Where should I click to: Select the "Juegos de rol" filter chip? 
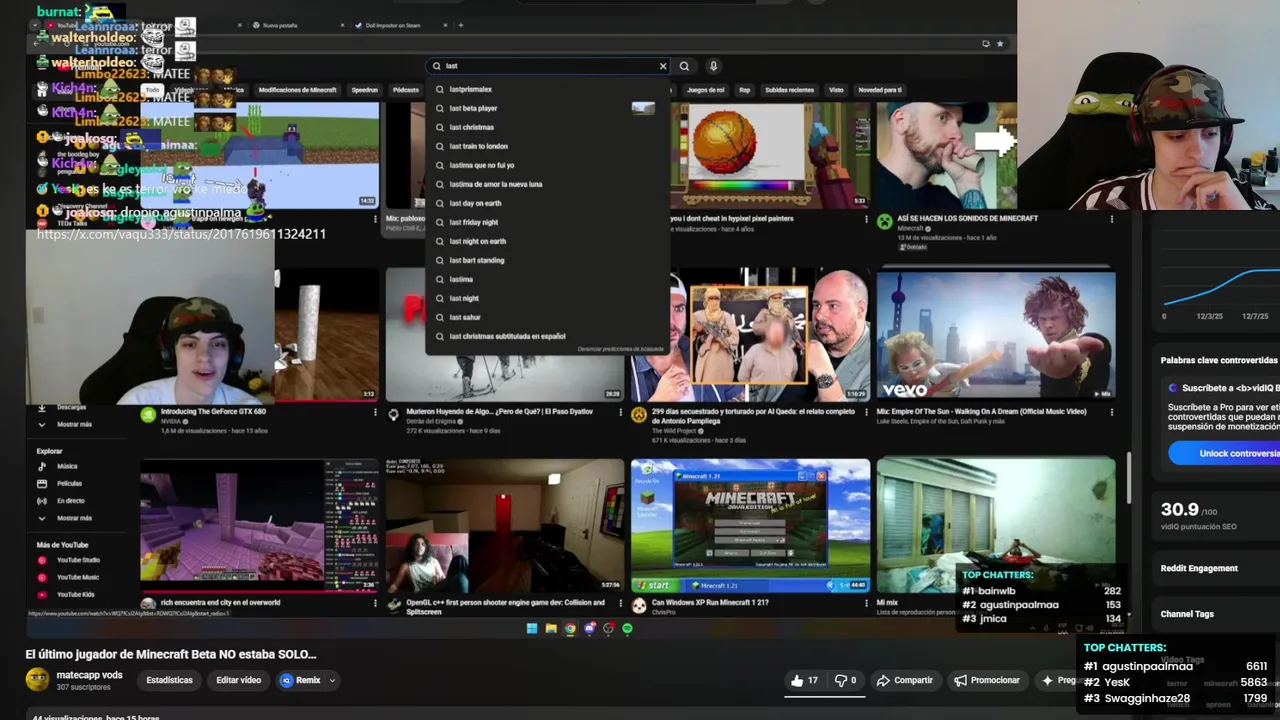705,90
